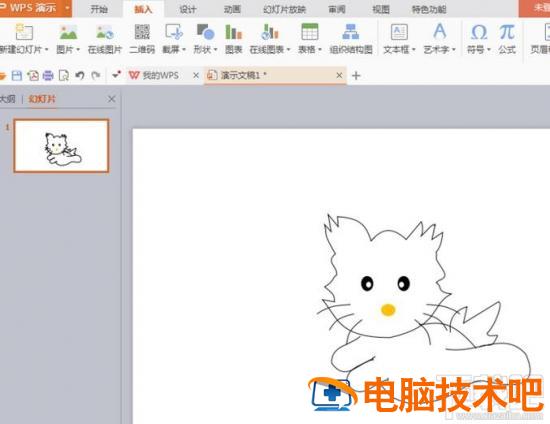
Task: Export to PDF from quick access toolbar
Action: (33, 75)
